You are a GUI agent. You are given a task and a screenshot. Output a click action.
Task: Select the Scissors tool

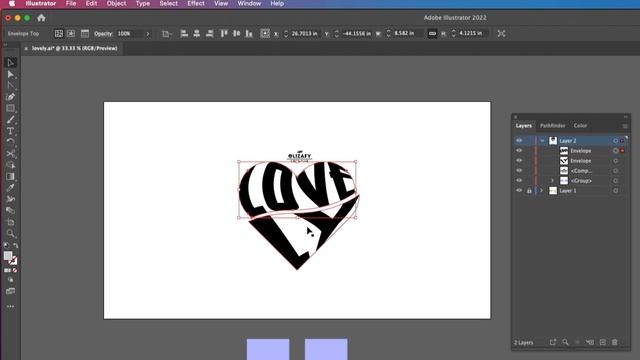tap(11, 154)
